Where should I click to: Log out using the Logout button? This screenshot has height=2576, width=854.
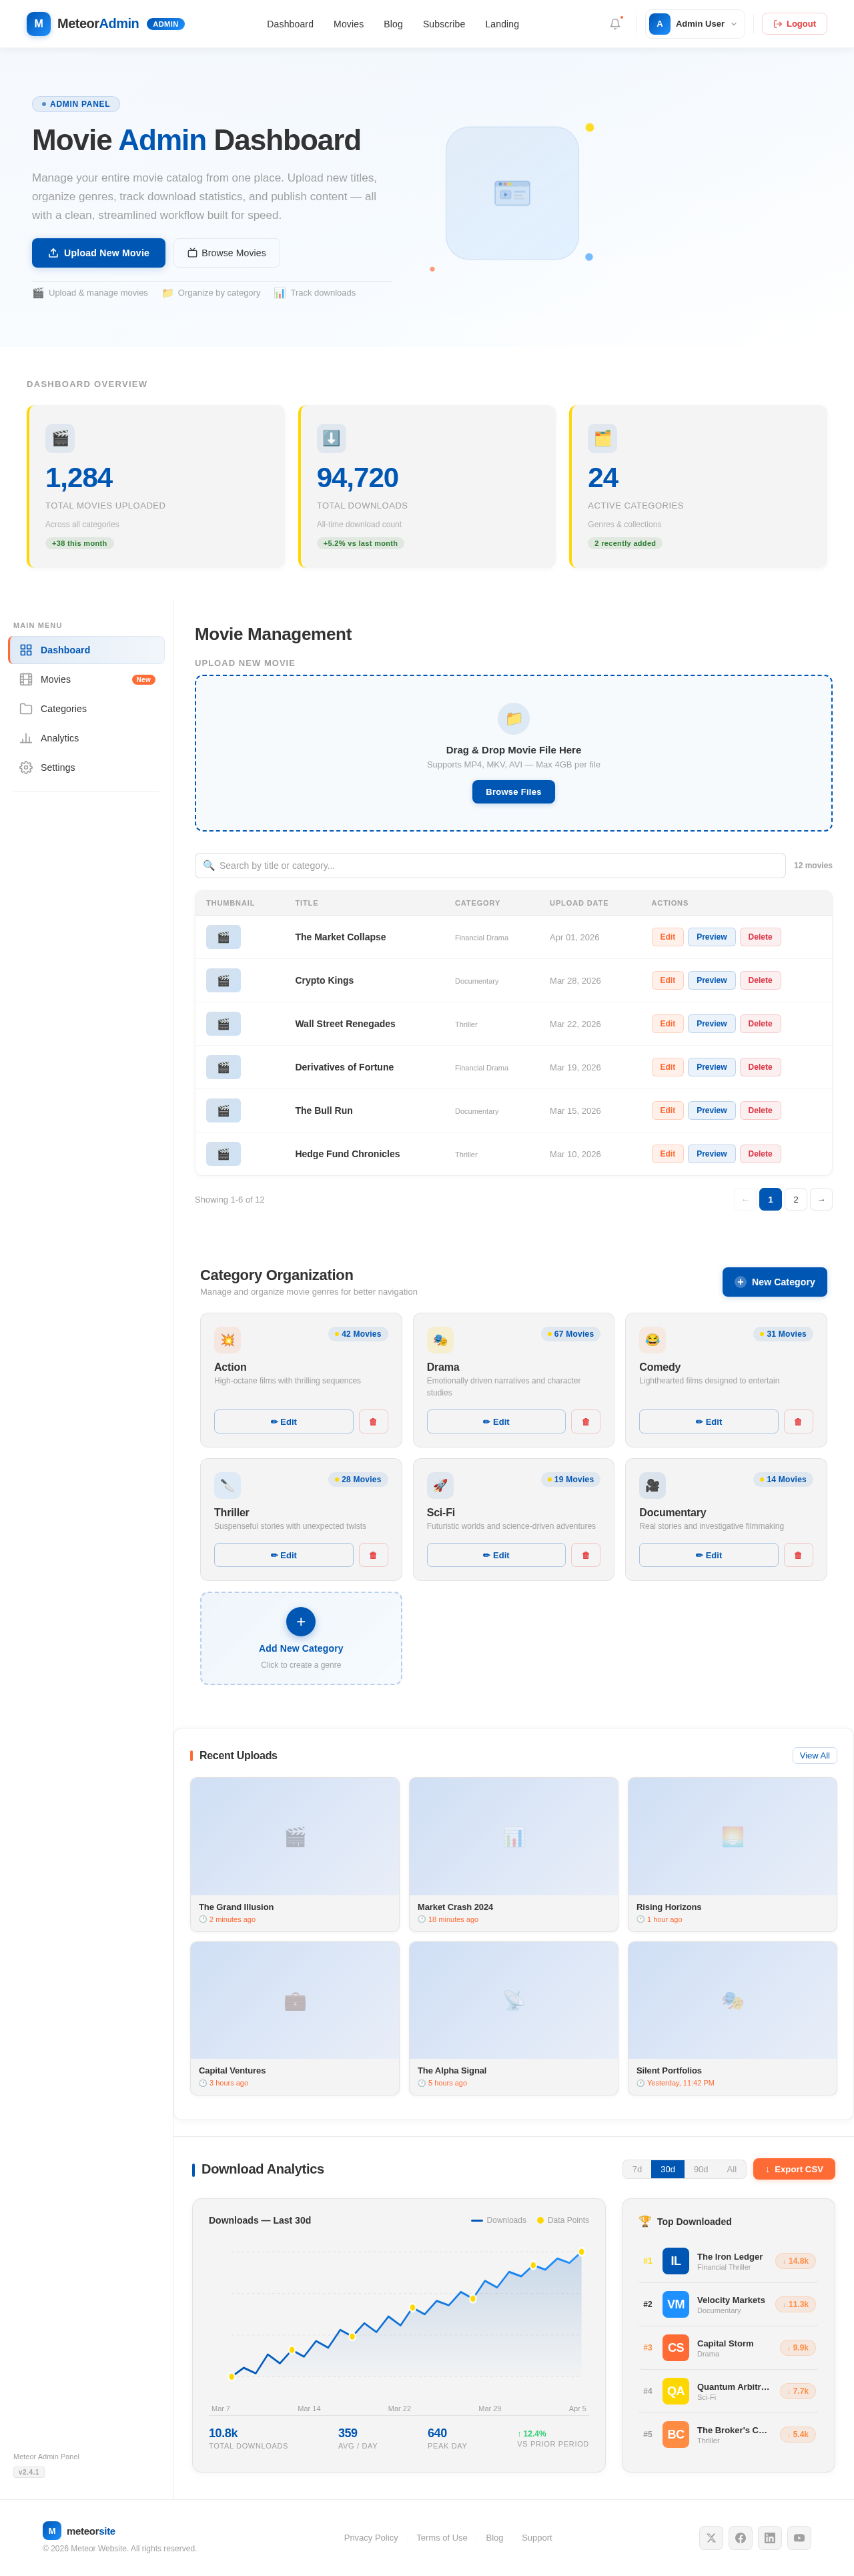pyautogui.click(x=794, y=24)
